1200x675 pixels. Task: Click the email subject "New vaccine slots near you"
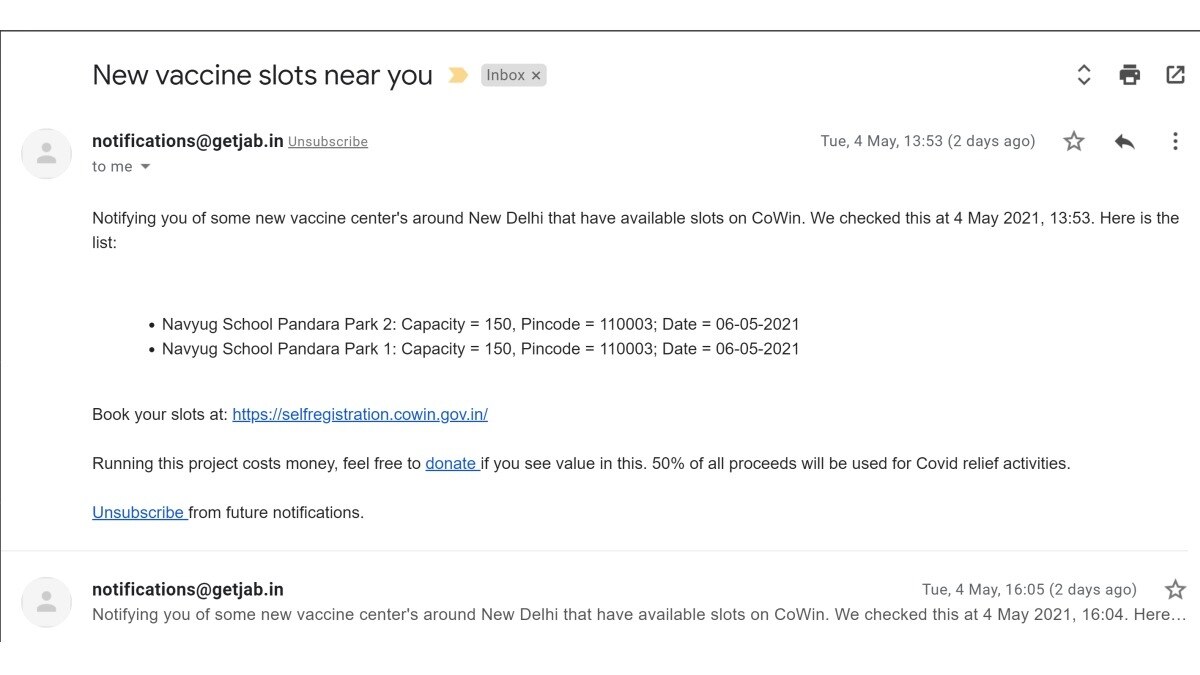click(262, 75)
